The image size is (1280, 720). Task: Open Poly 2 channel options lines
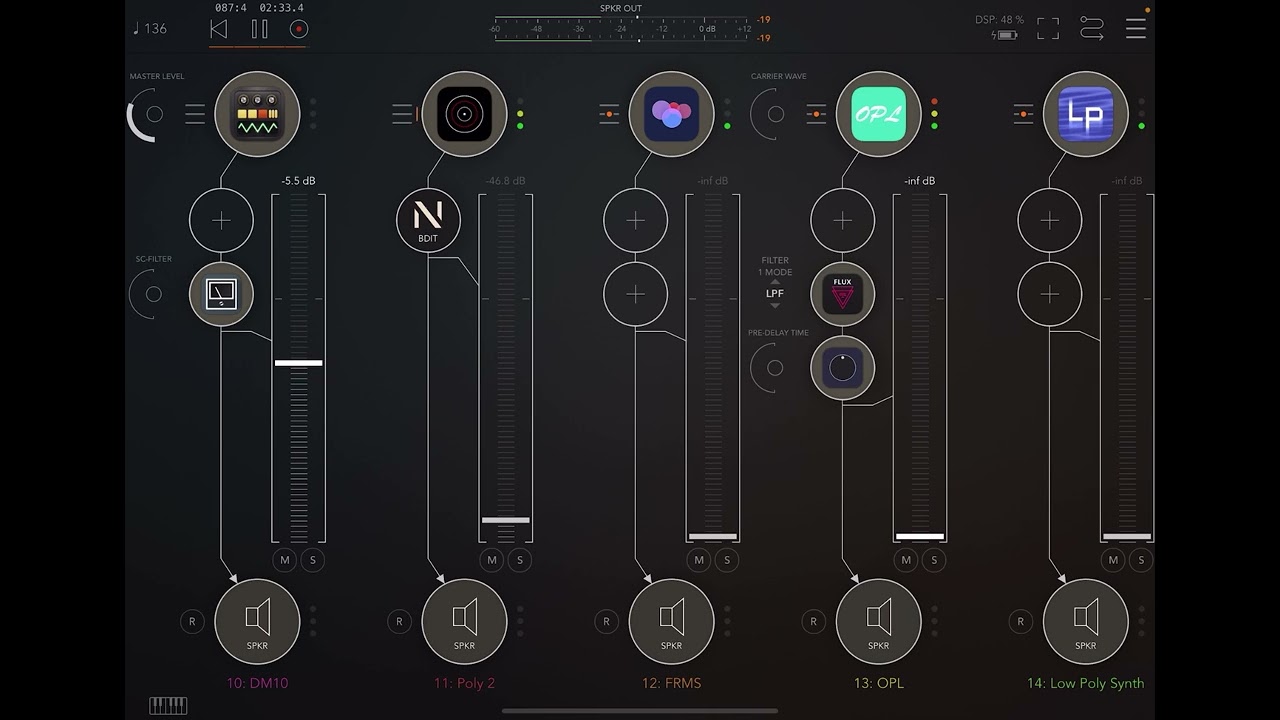tap(402, 114)
